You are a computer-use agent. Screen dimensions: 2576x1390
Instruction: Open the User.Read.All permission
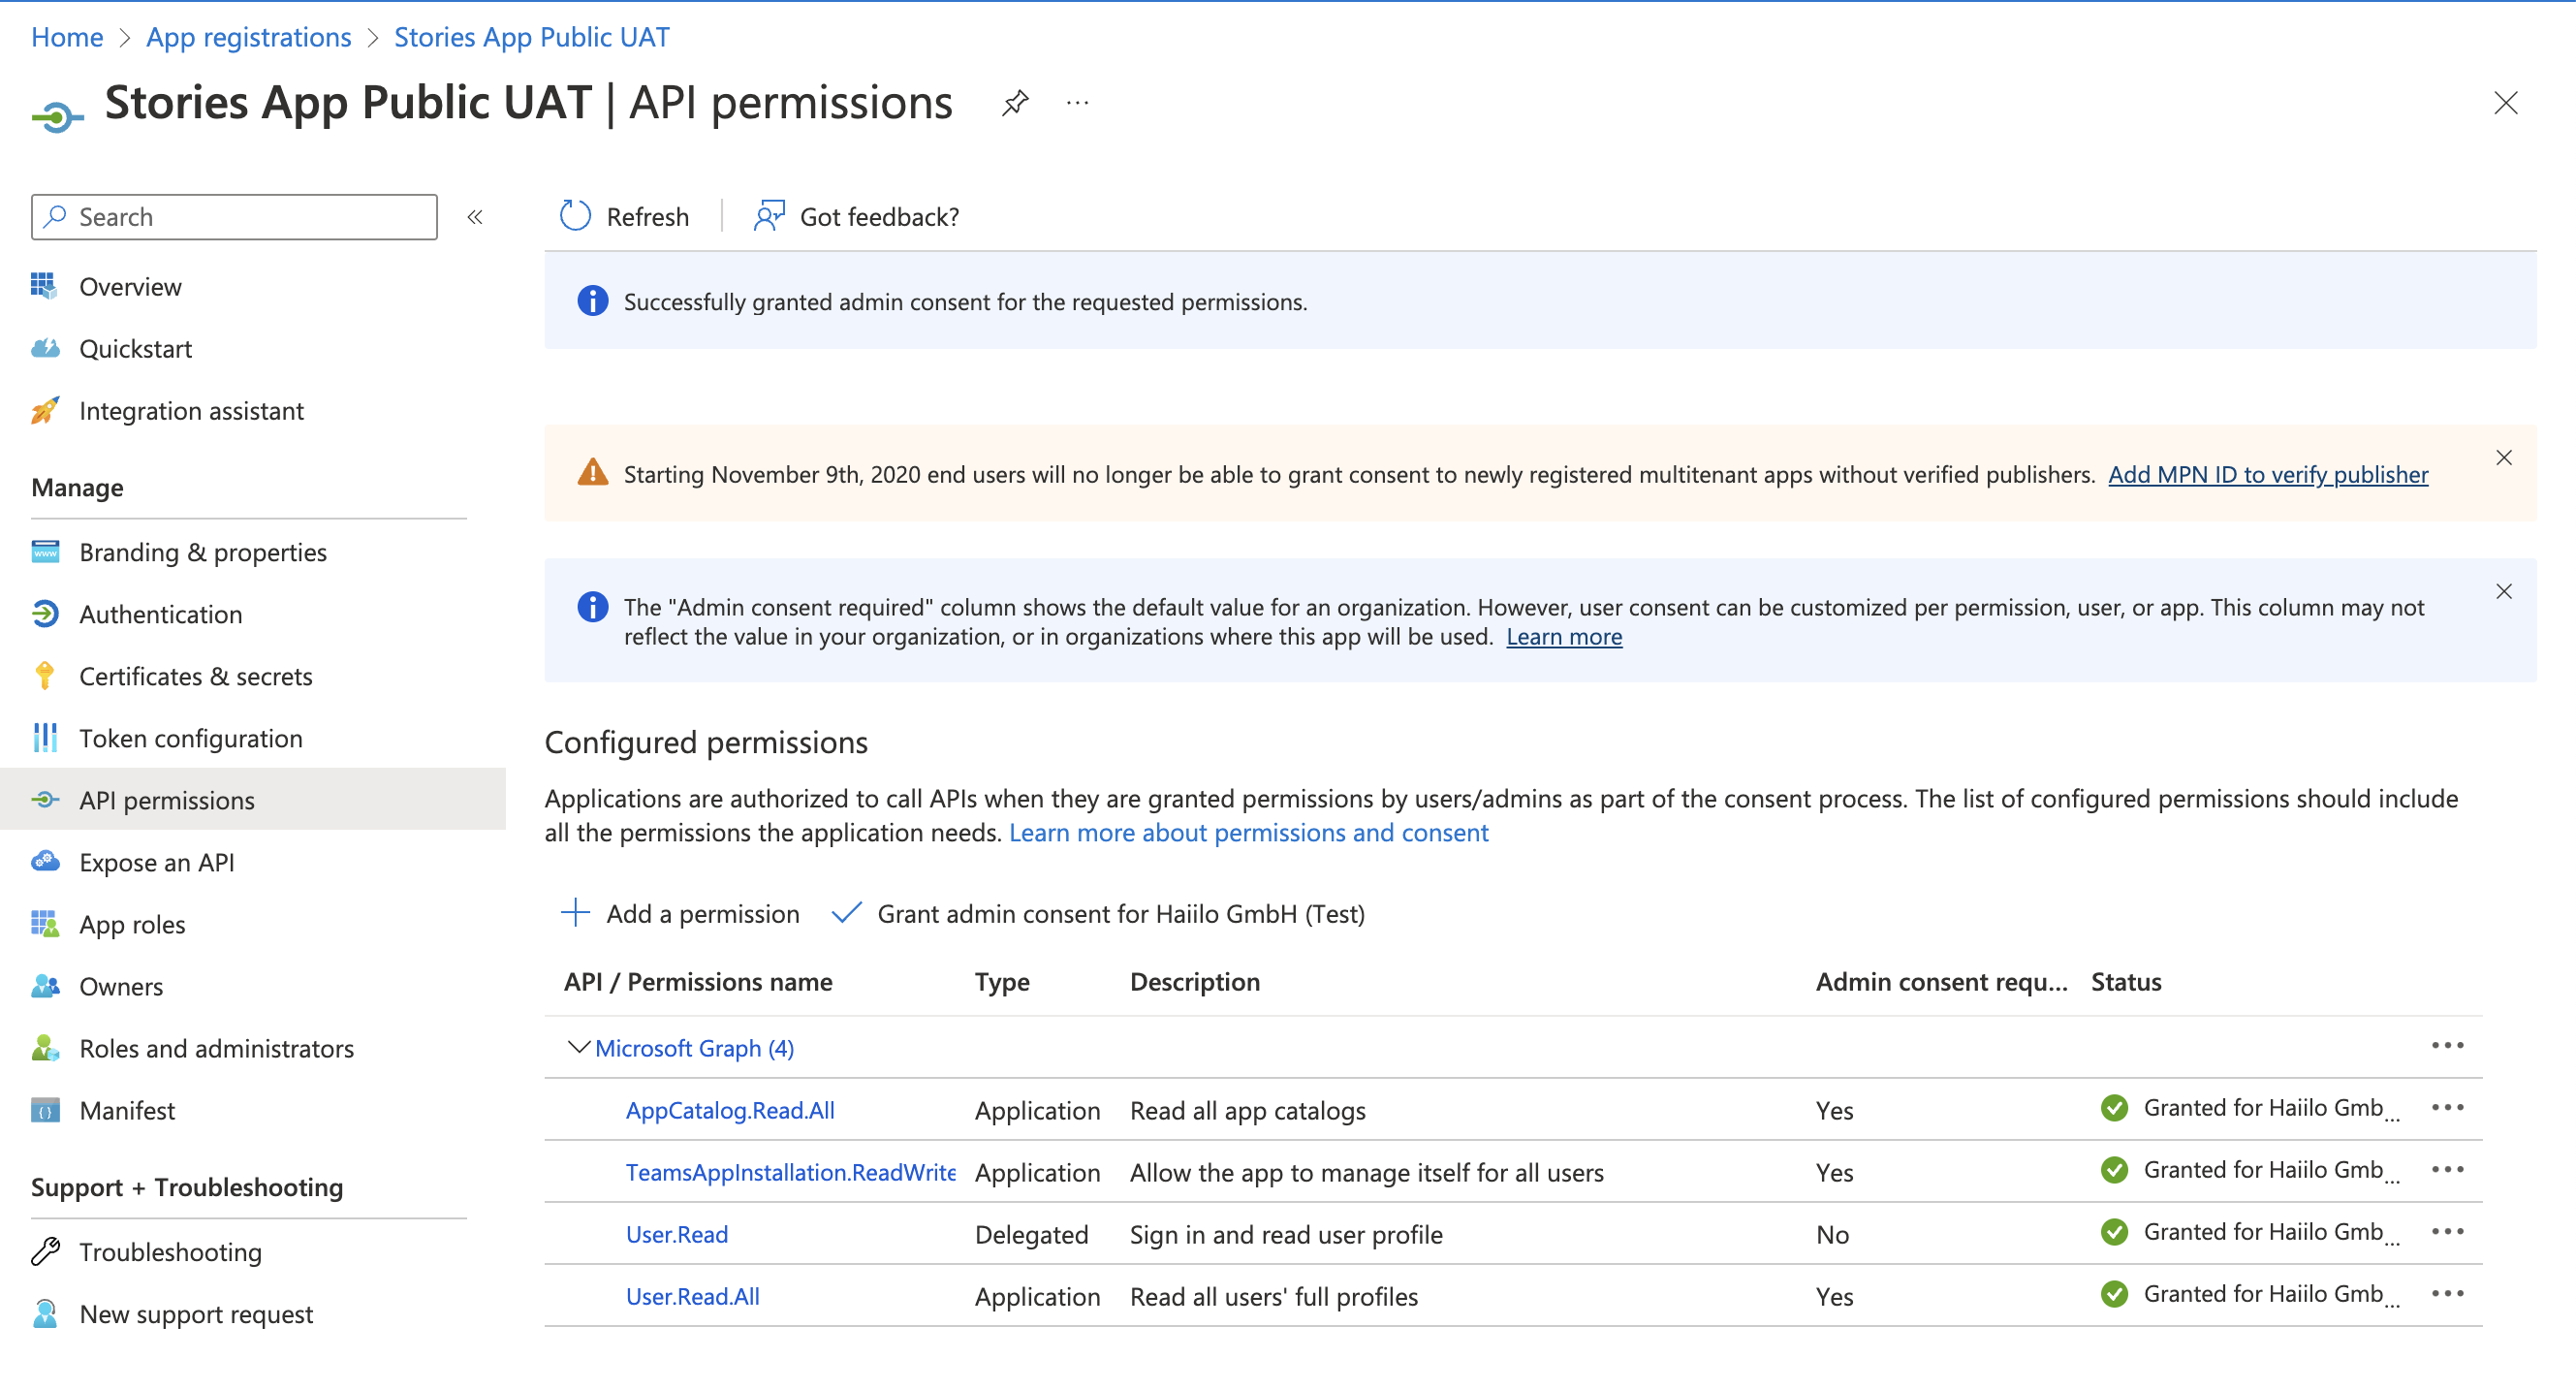[x=692, y=1296]
